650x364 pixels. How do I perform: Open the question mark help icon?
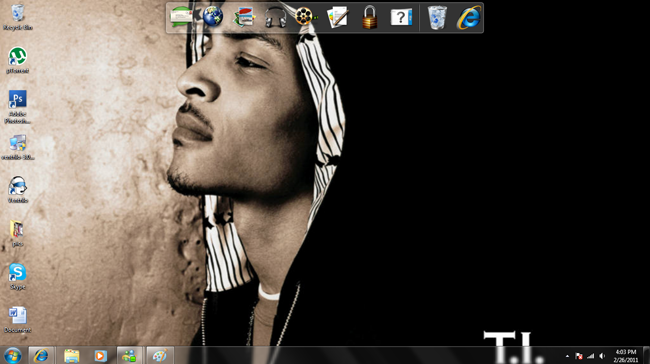click(401, 17)
